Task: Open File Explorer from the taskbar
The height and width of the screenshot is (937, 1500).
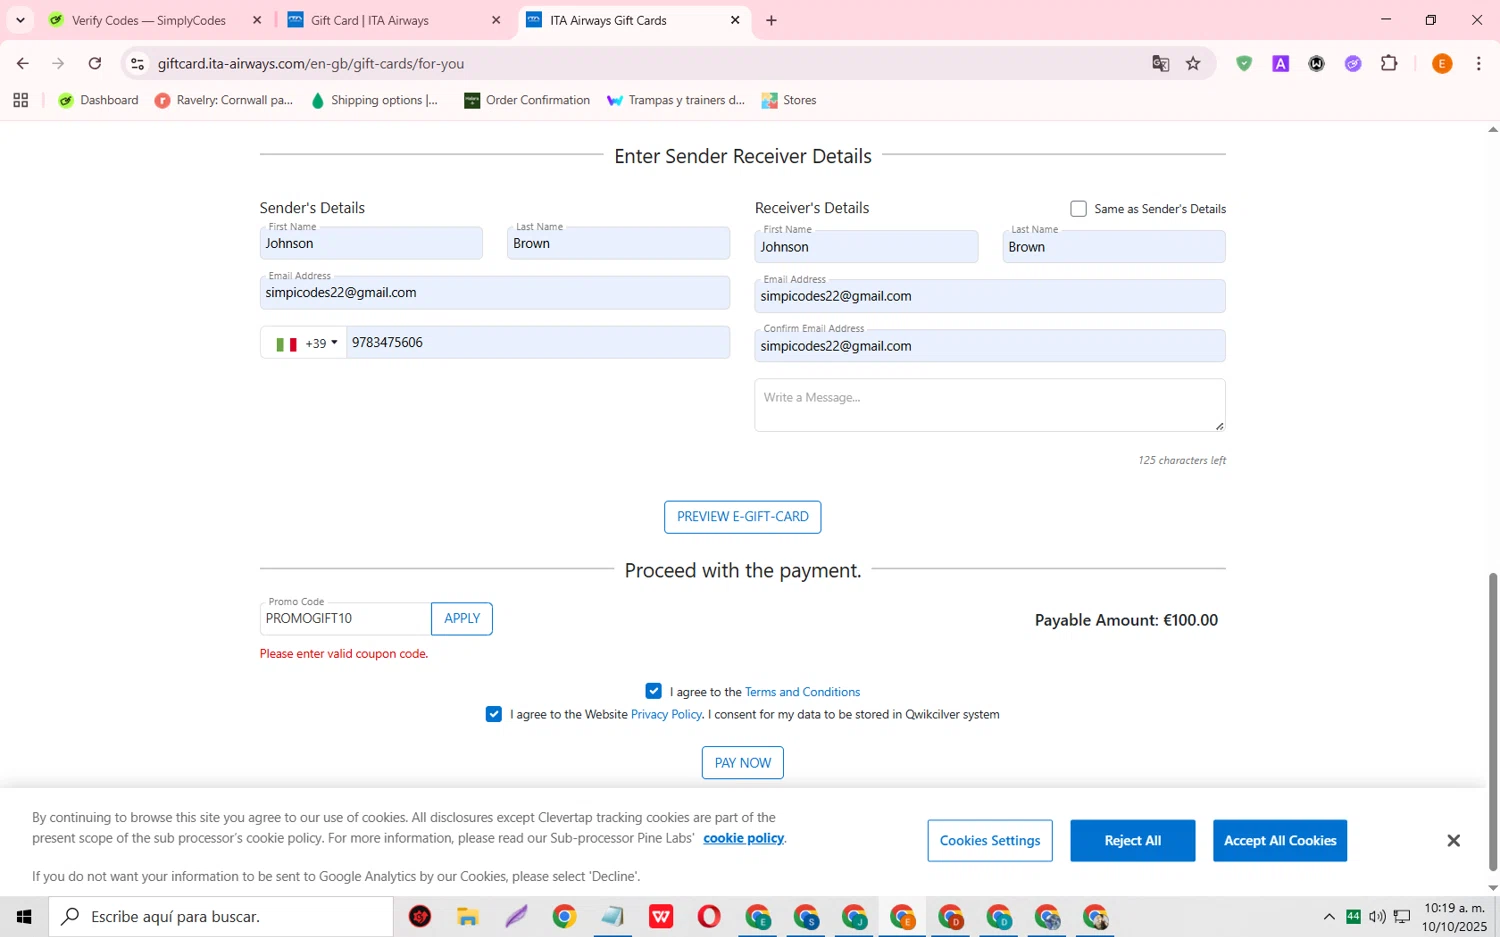Action: coord(468,917)
